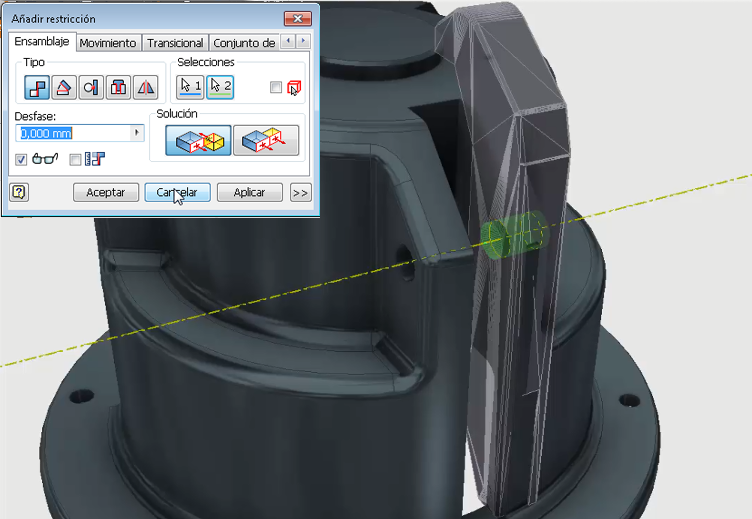Activate second selection button 2

(220, 87)
